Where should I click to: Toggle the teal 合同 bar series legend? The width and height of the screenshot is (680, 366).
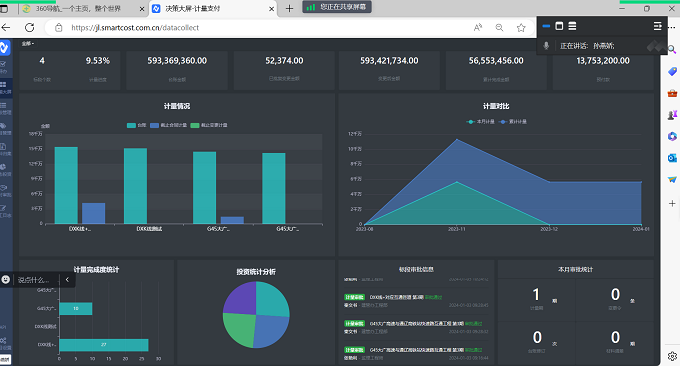[x=137, y=125]
